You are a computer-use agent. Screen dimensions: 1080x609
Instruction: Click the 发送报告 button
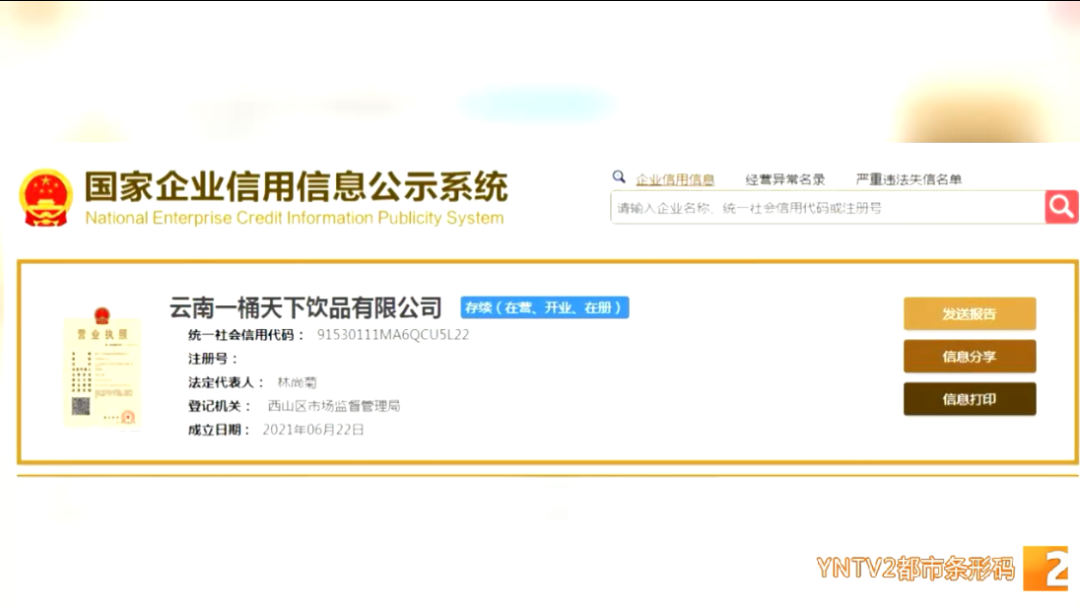pos(969,314)
